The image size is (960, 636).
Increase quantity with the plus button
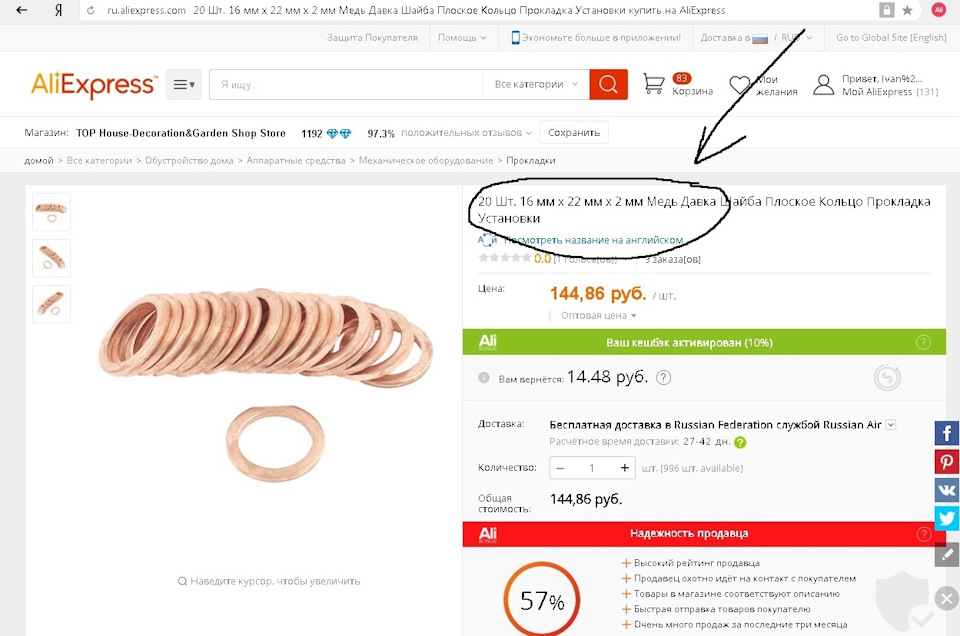(624, 468)
